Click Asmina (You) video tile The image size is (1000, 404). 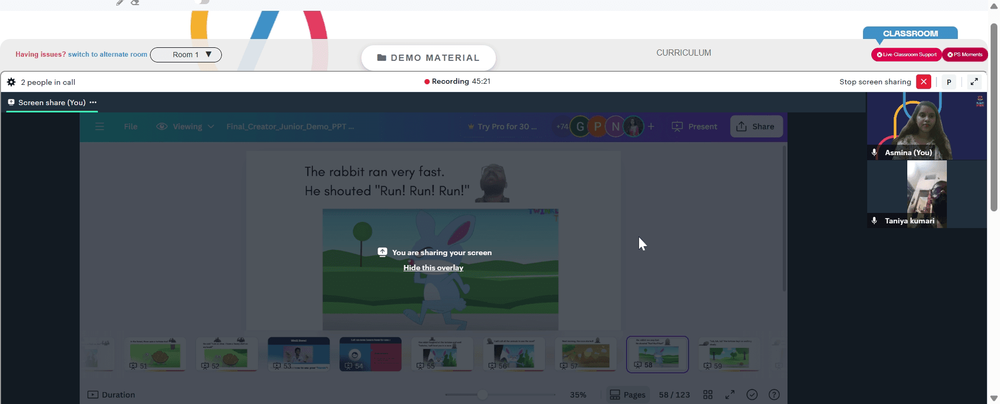coord(927,126)
